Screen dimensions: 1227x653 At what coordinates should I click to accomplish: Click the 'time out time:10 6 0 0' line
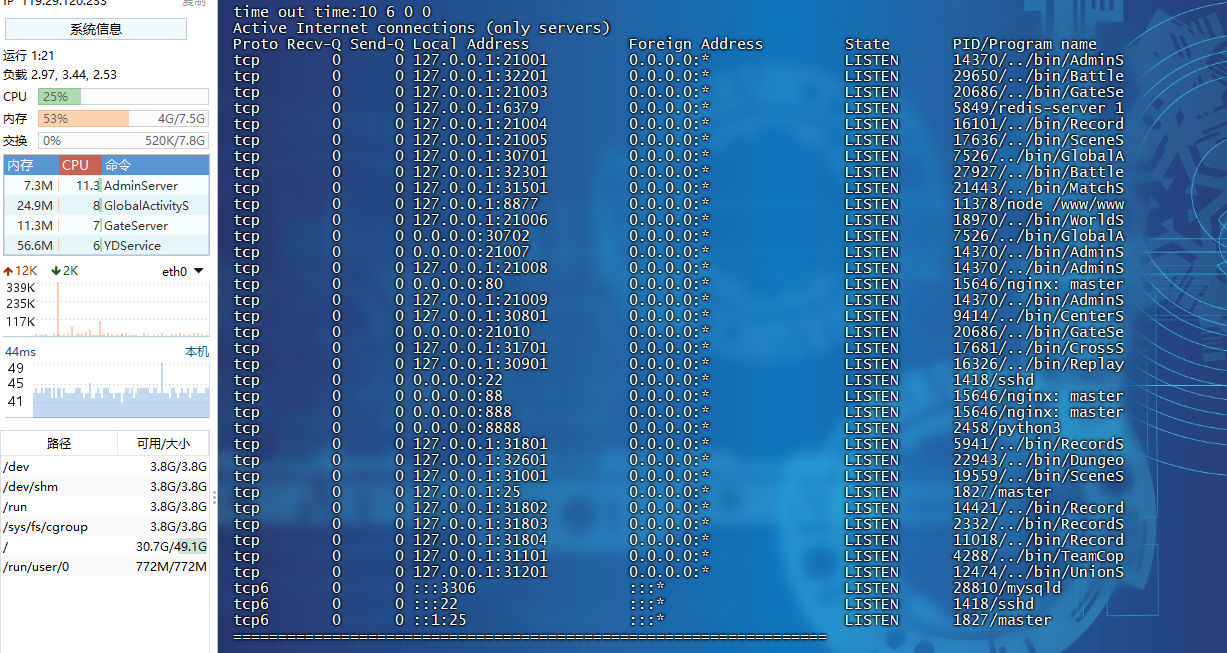332,12
